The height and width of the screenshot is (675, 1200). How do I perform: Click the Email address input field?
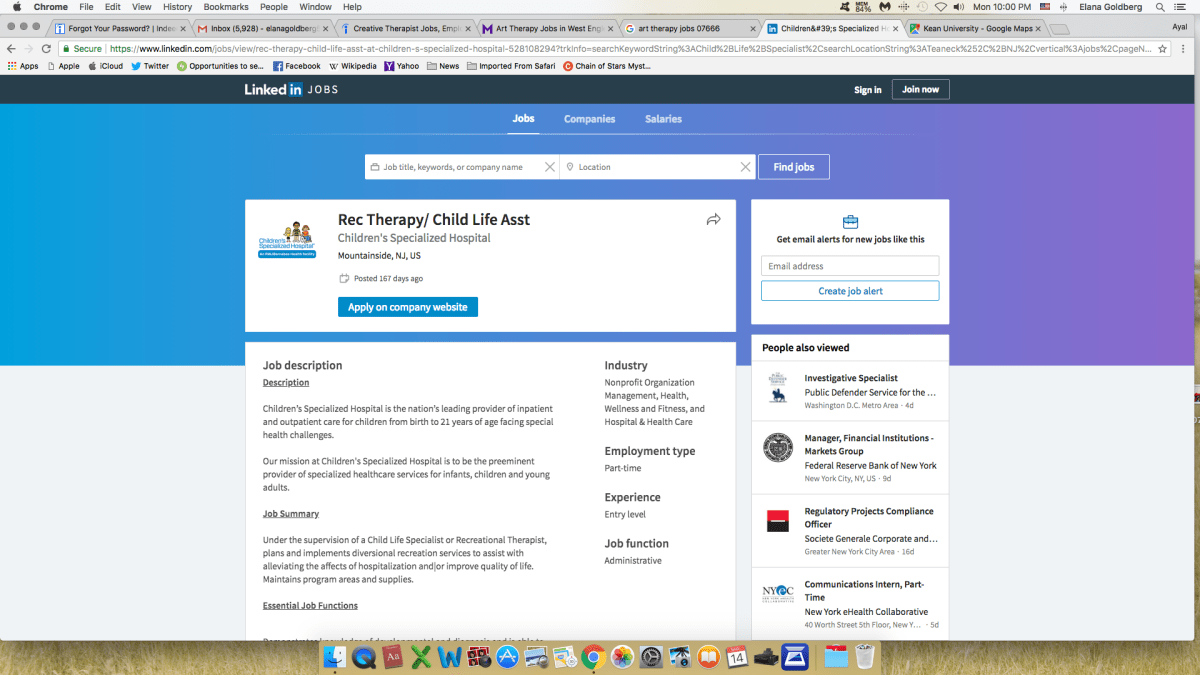[850, 266]
